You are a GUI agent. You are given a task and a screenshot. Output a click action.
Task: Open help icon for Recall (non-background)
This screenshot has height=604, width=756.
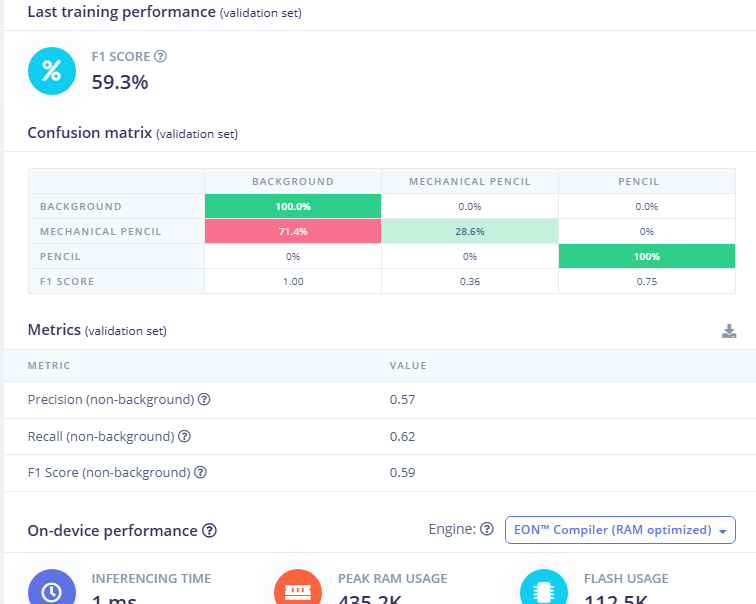click(184, 436)
